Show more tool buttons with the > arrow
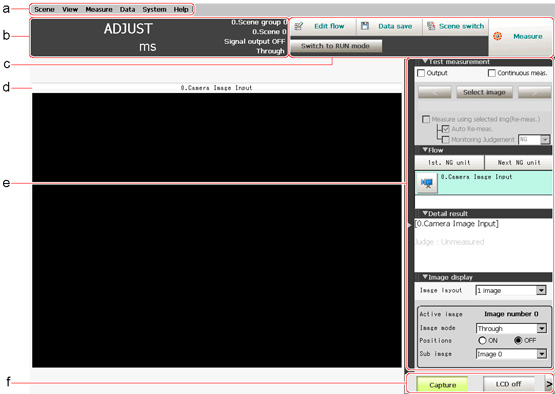The image size is (555, 394). (548, 384)
